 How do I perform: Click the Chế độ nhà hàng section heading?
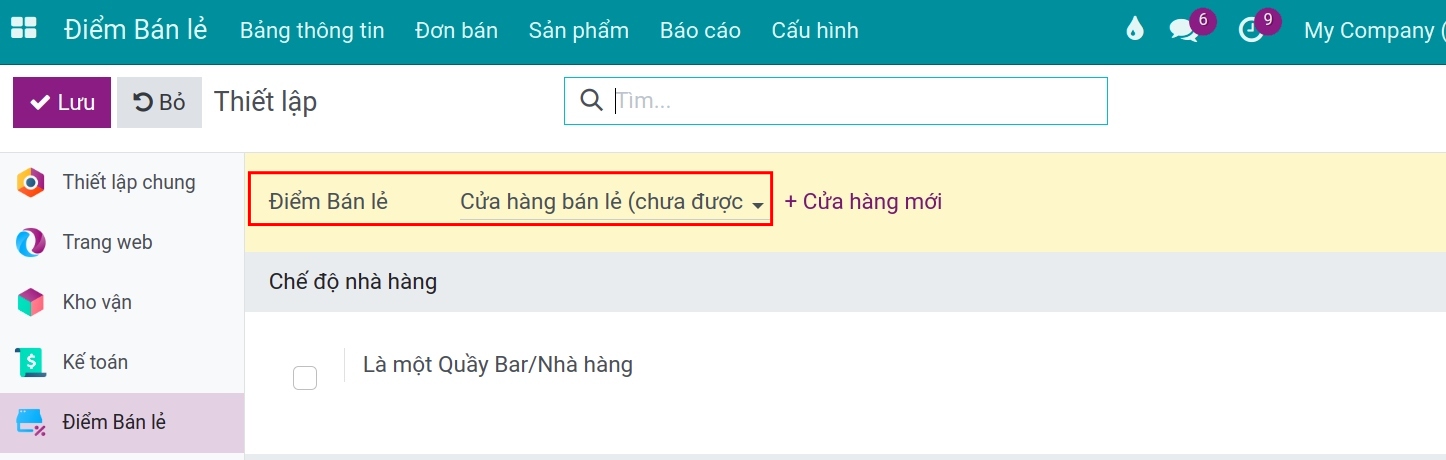[x=353, y=282]
